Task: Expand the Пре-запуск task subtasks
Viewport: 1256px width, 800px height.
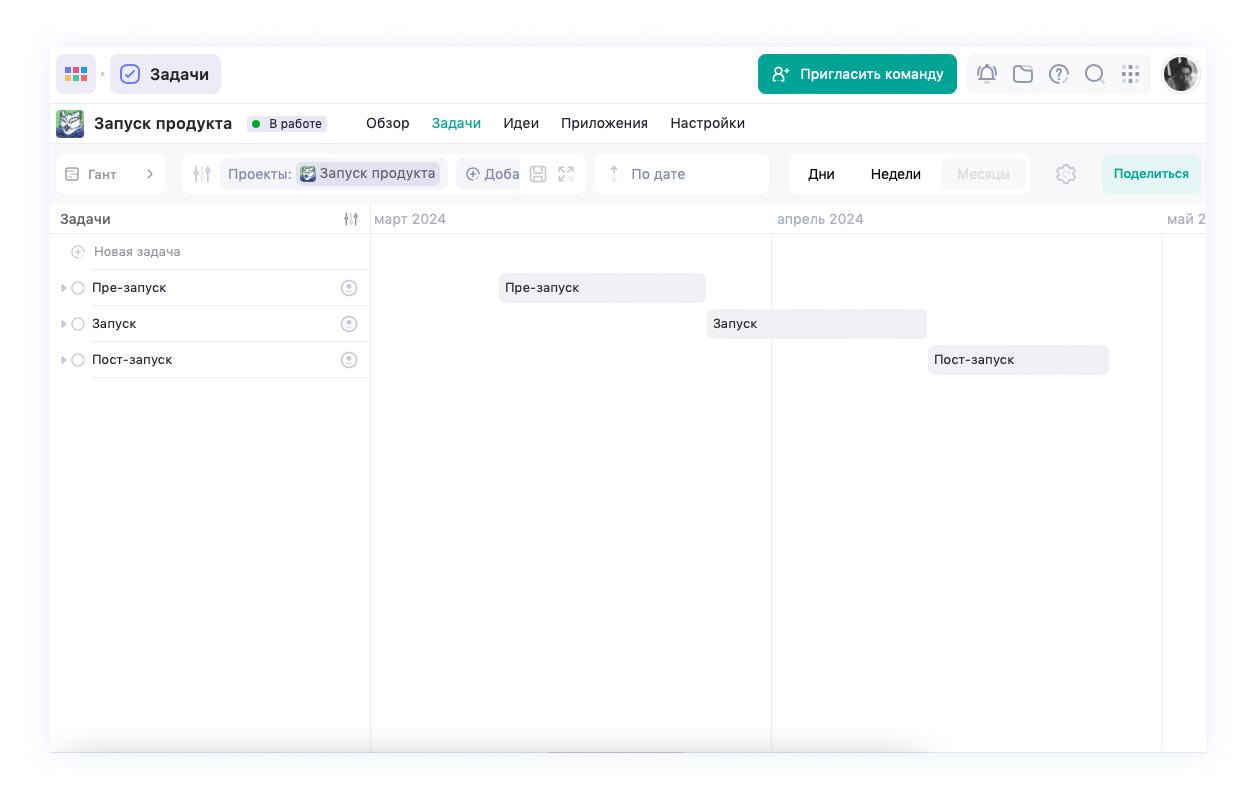Action: (64, 288)
